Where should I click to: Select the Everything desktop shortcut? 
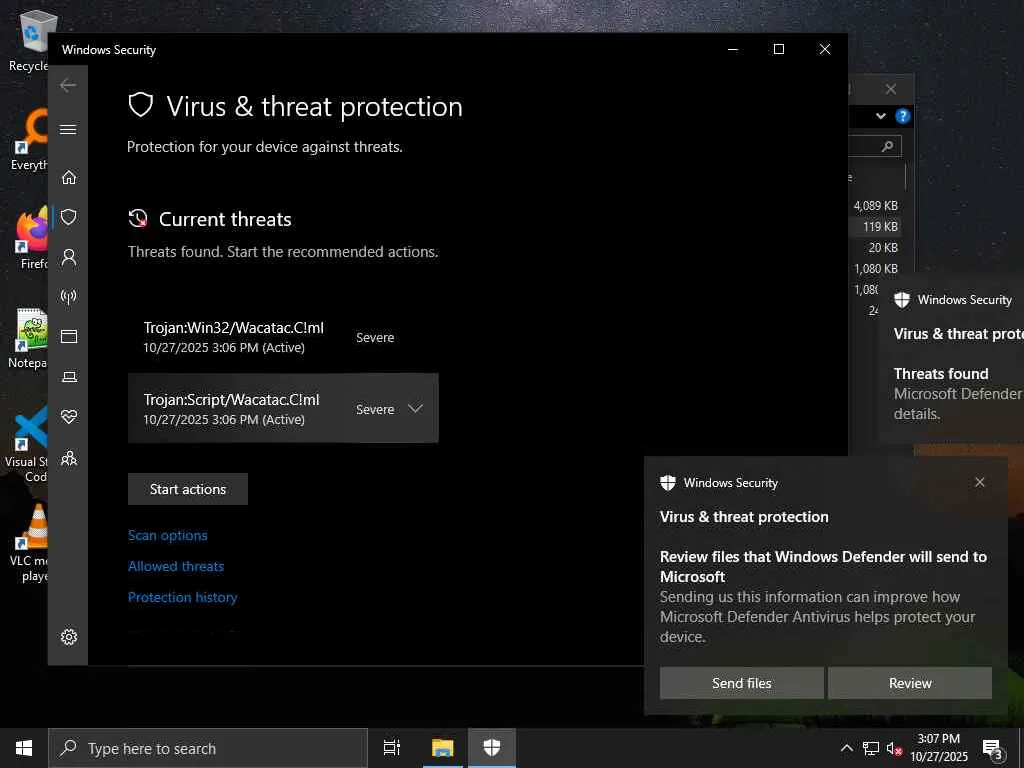pos(29,140)
